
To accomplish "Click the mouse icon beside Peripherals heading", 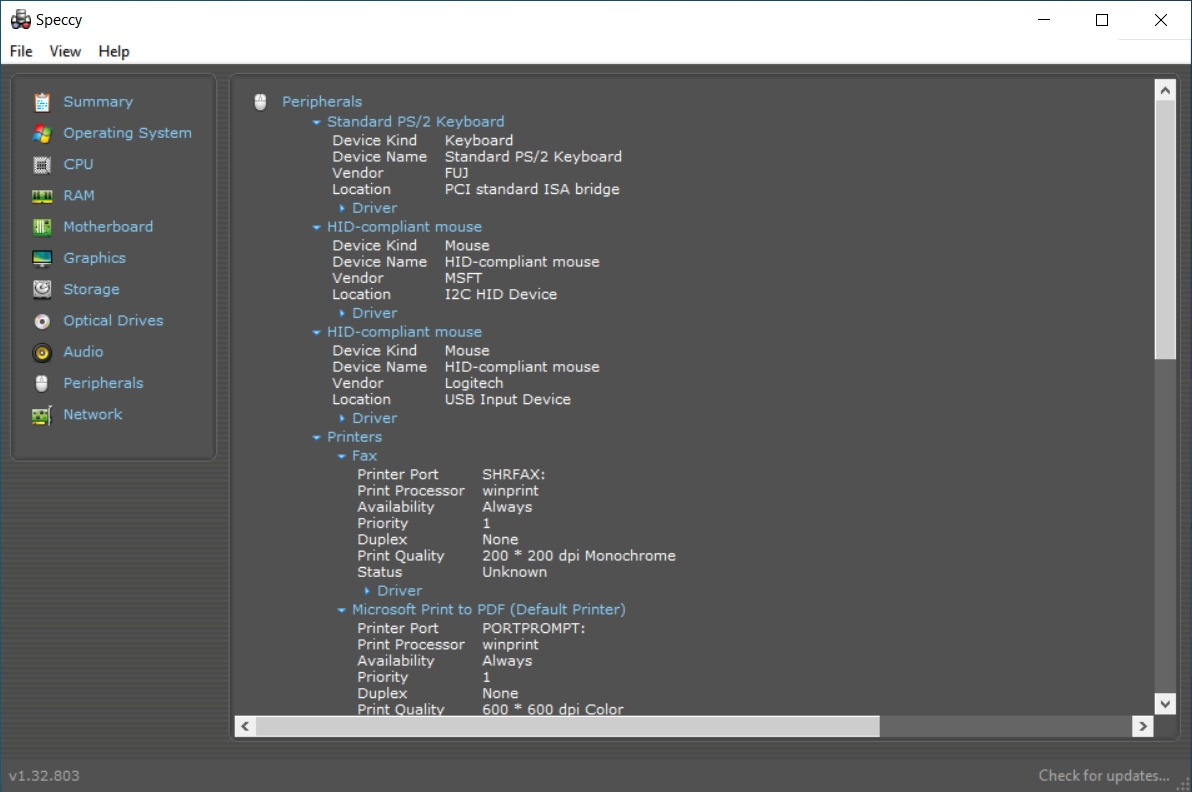I will [260, 102].
